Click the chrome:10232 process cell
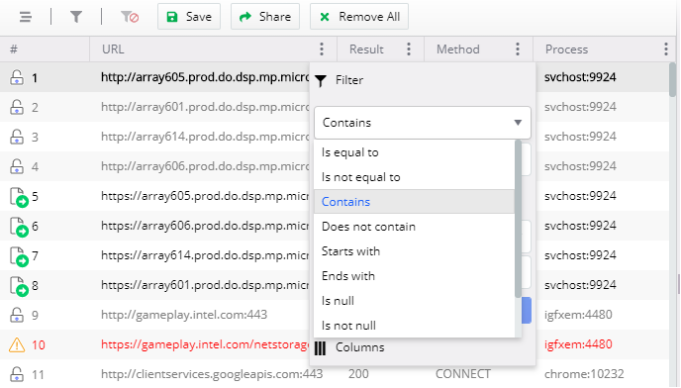 click(x=584, y=374)
